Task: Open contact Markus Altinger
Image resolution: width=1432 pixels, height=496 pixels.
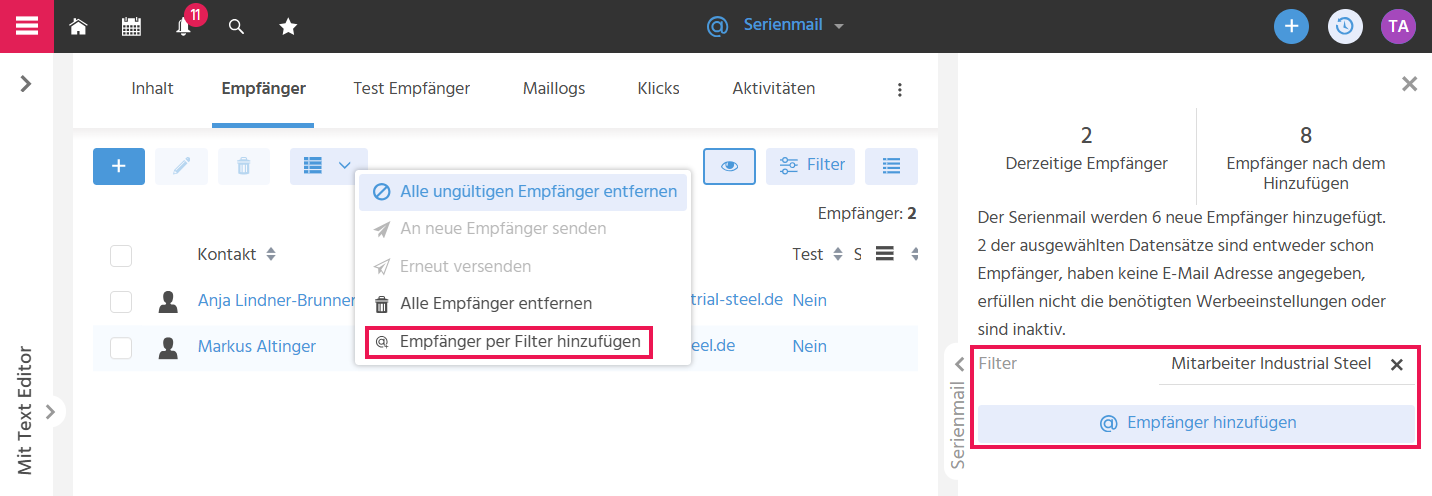Action: (x=257, y=346)
